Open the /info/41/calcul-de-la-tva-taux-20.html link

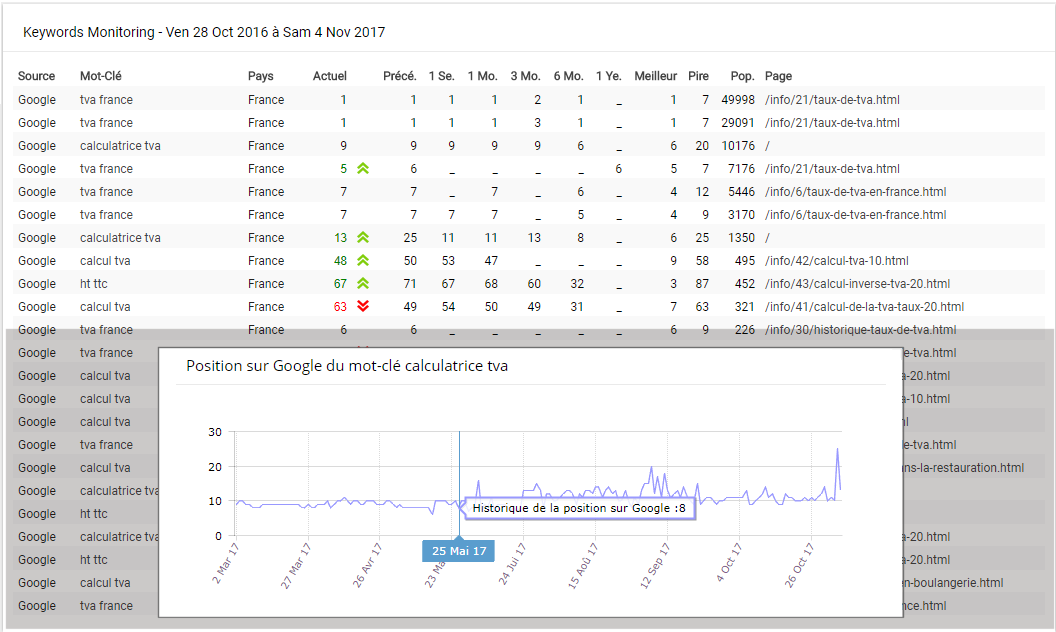863,306
